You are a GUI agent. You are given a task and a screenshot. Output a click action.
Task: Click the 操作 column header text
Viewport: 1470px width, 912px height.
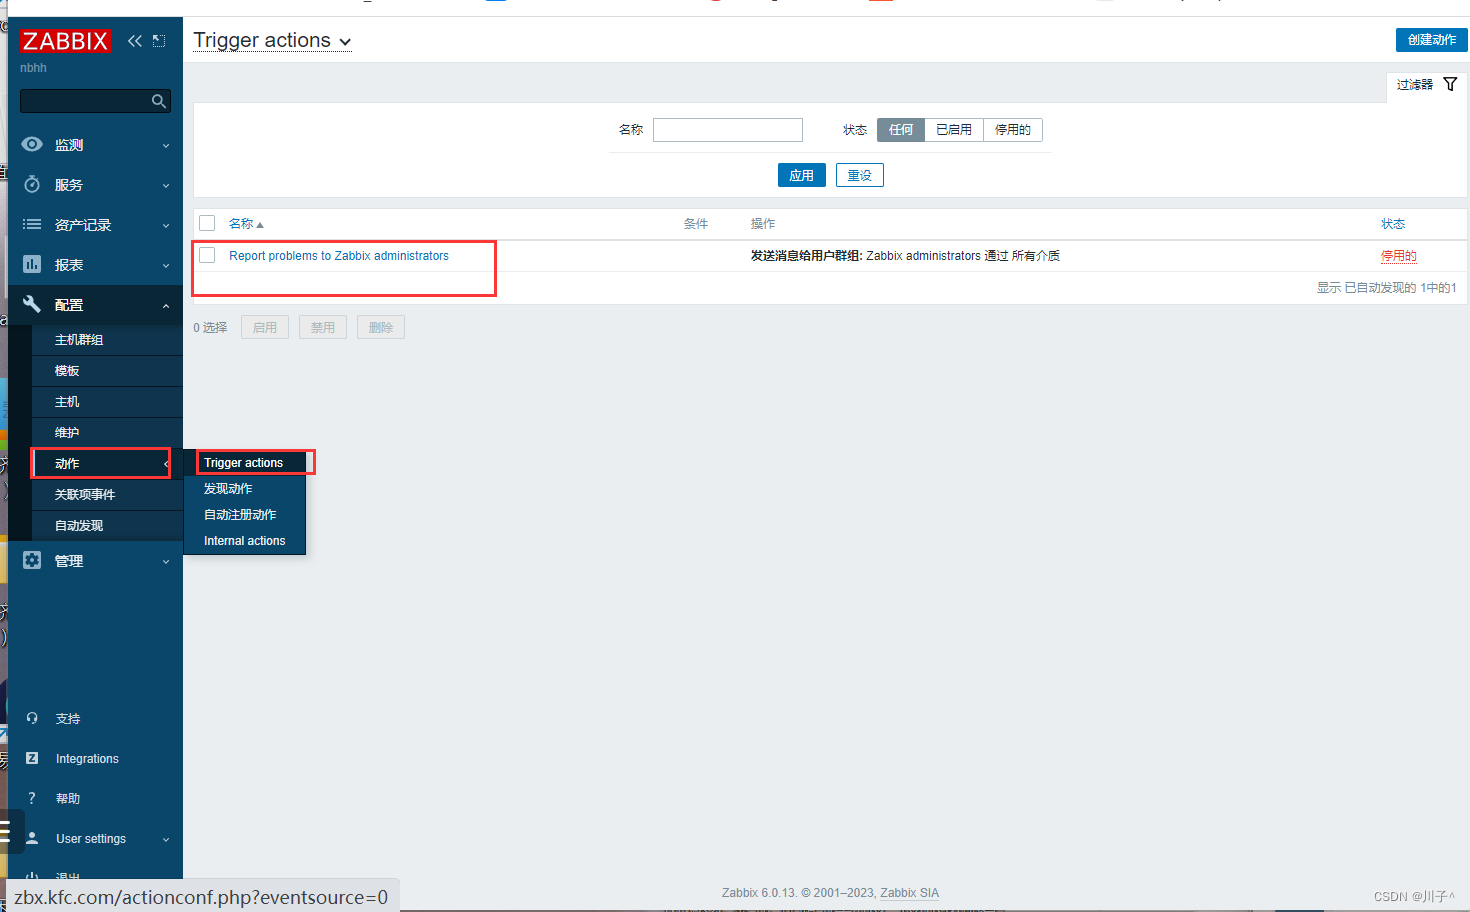click(x=763, y=224)
